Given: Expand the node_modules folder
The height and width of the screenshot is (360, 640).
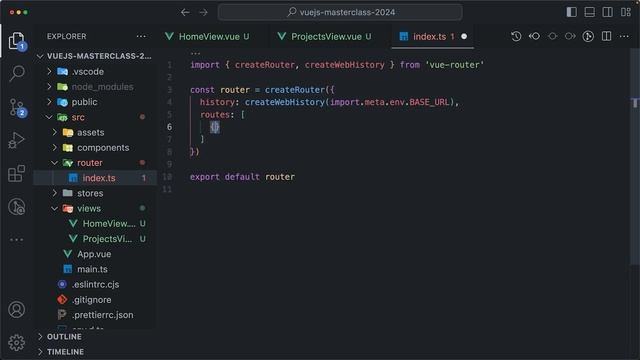Looking at the screenshot, I should (95, 87).
